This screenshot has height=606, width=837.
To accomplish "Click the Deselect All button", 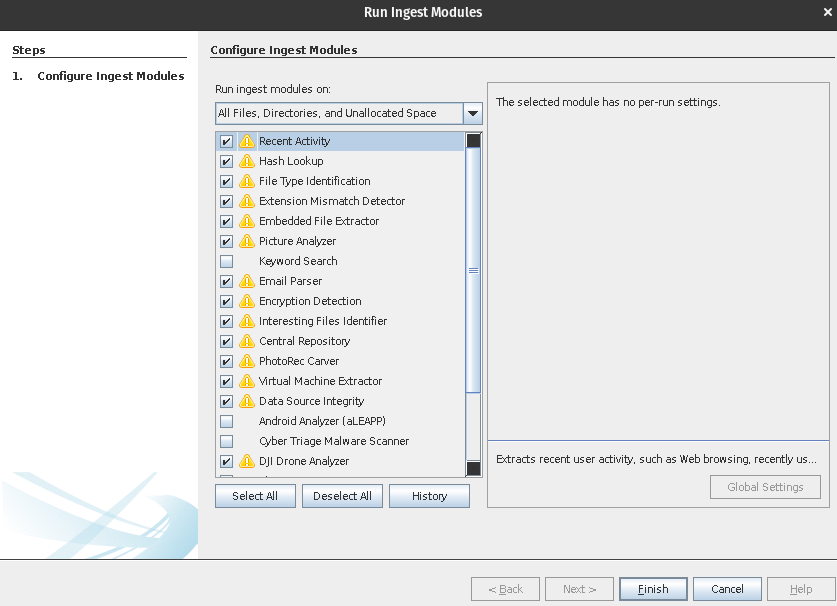I will 342,496.
